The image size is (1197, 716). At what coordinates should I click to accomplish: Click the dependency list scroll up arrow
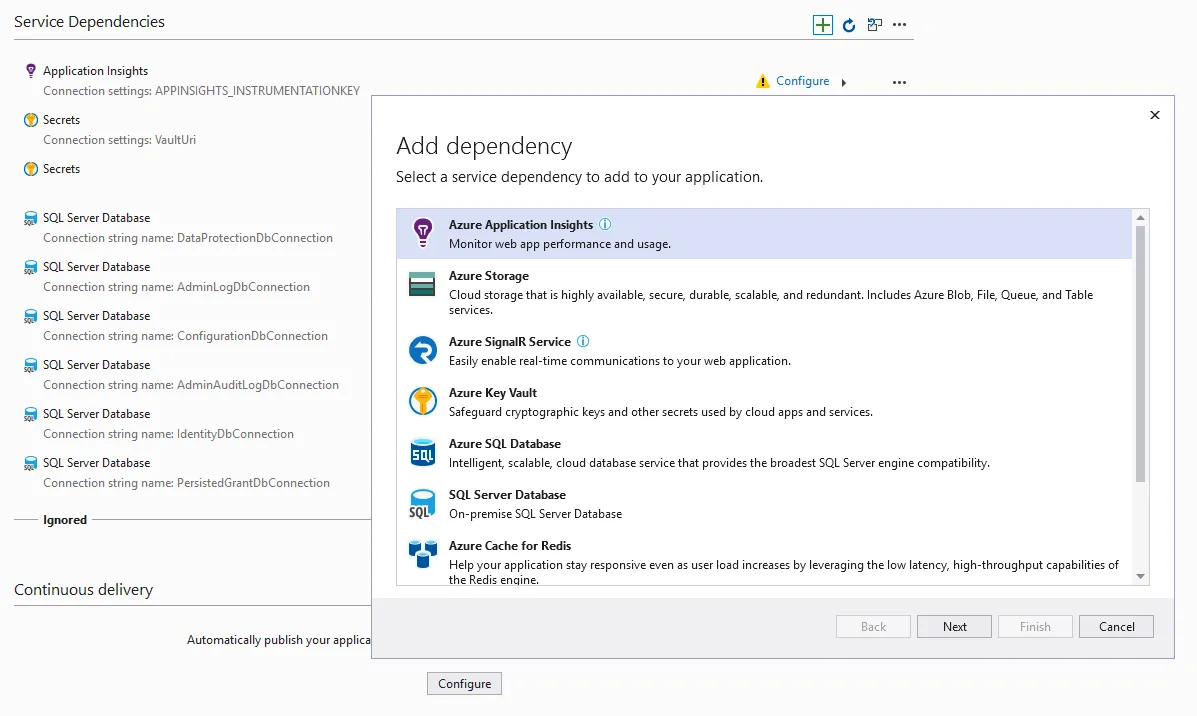[1141, 218]
